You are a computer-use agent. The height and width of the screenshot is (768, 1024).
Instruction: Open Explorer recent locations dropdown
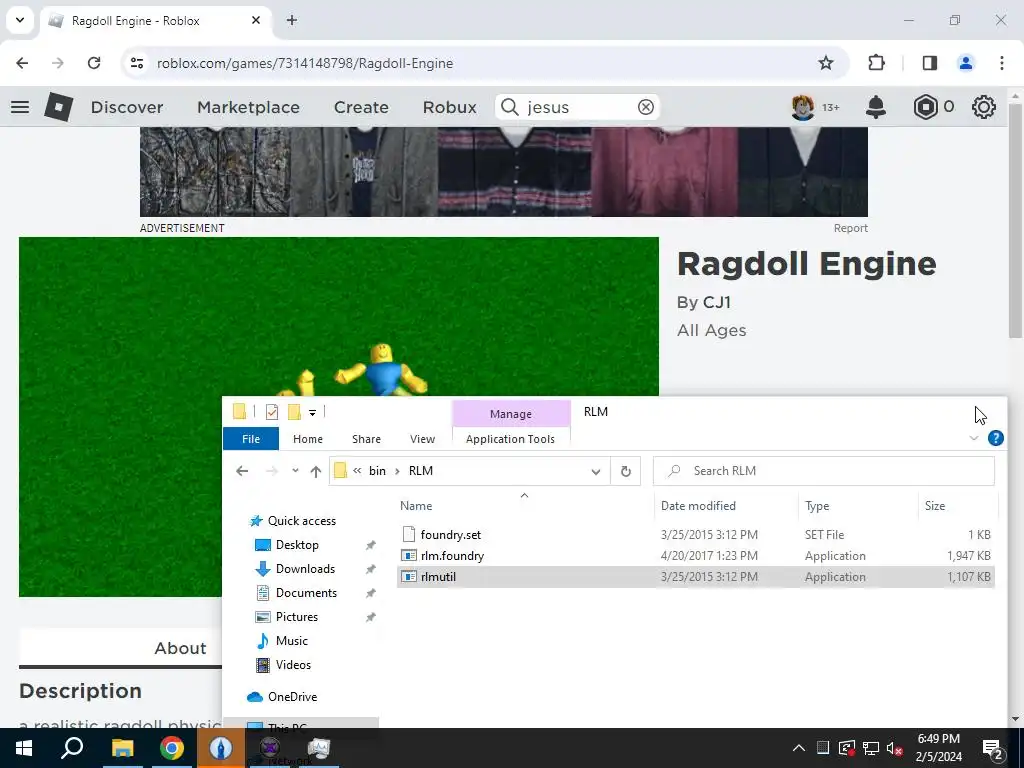pyautogui.click(x=295, y=471)
